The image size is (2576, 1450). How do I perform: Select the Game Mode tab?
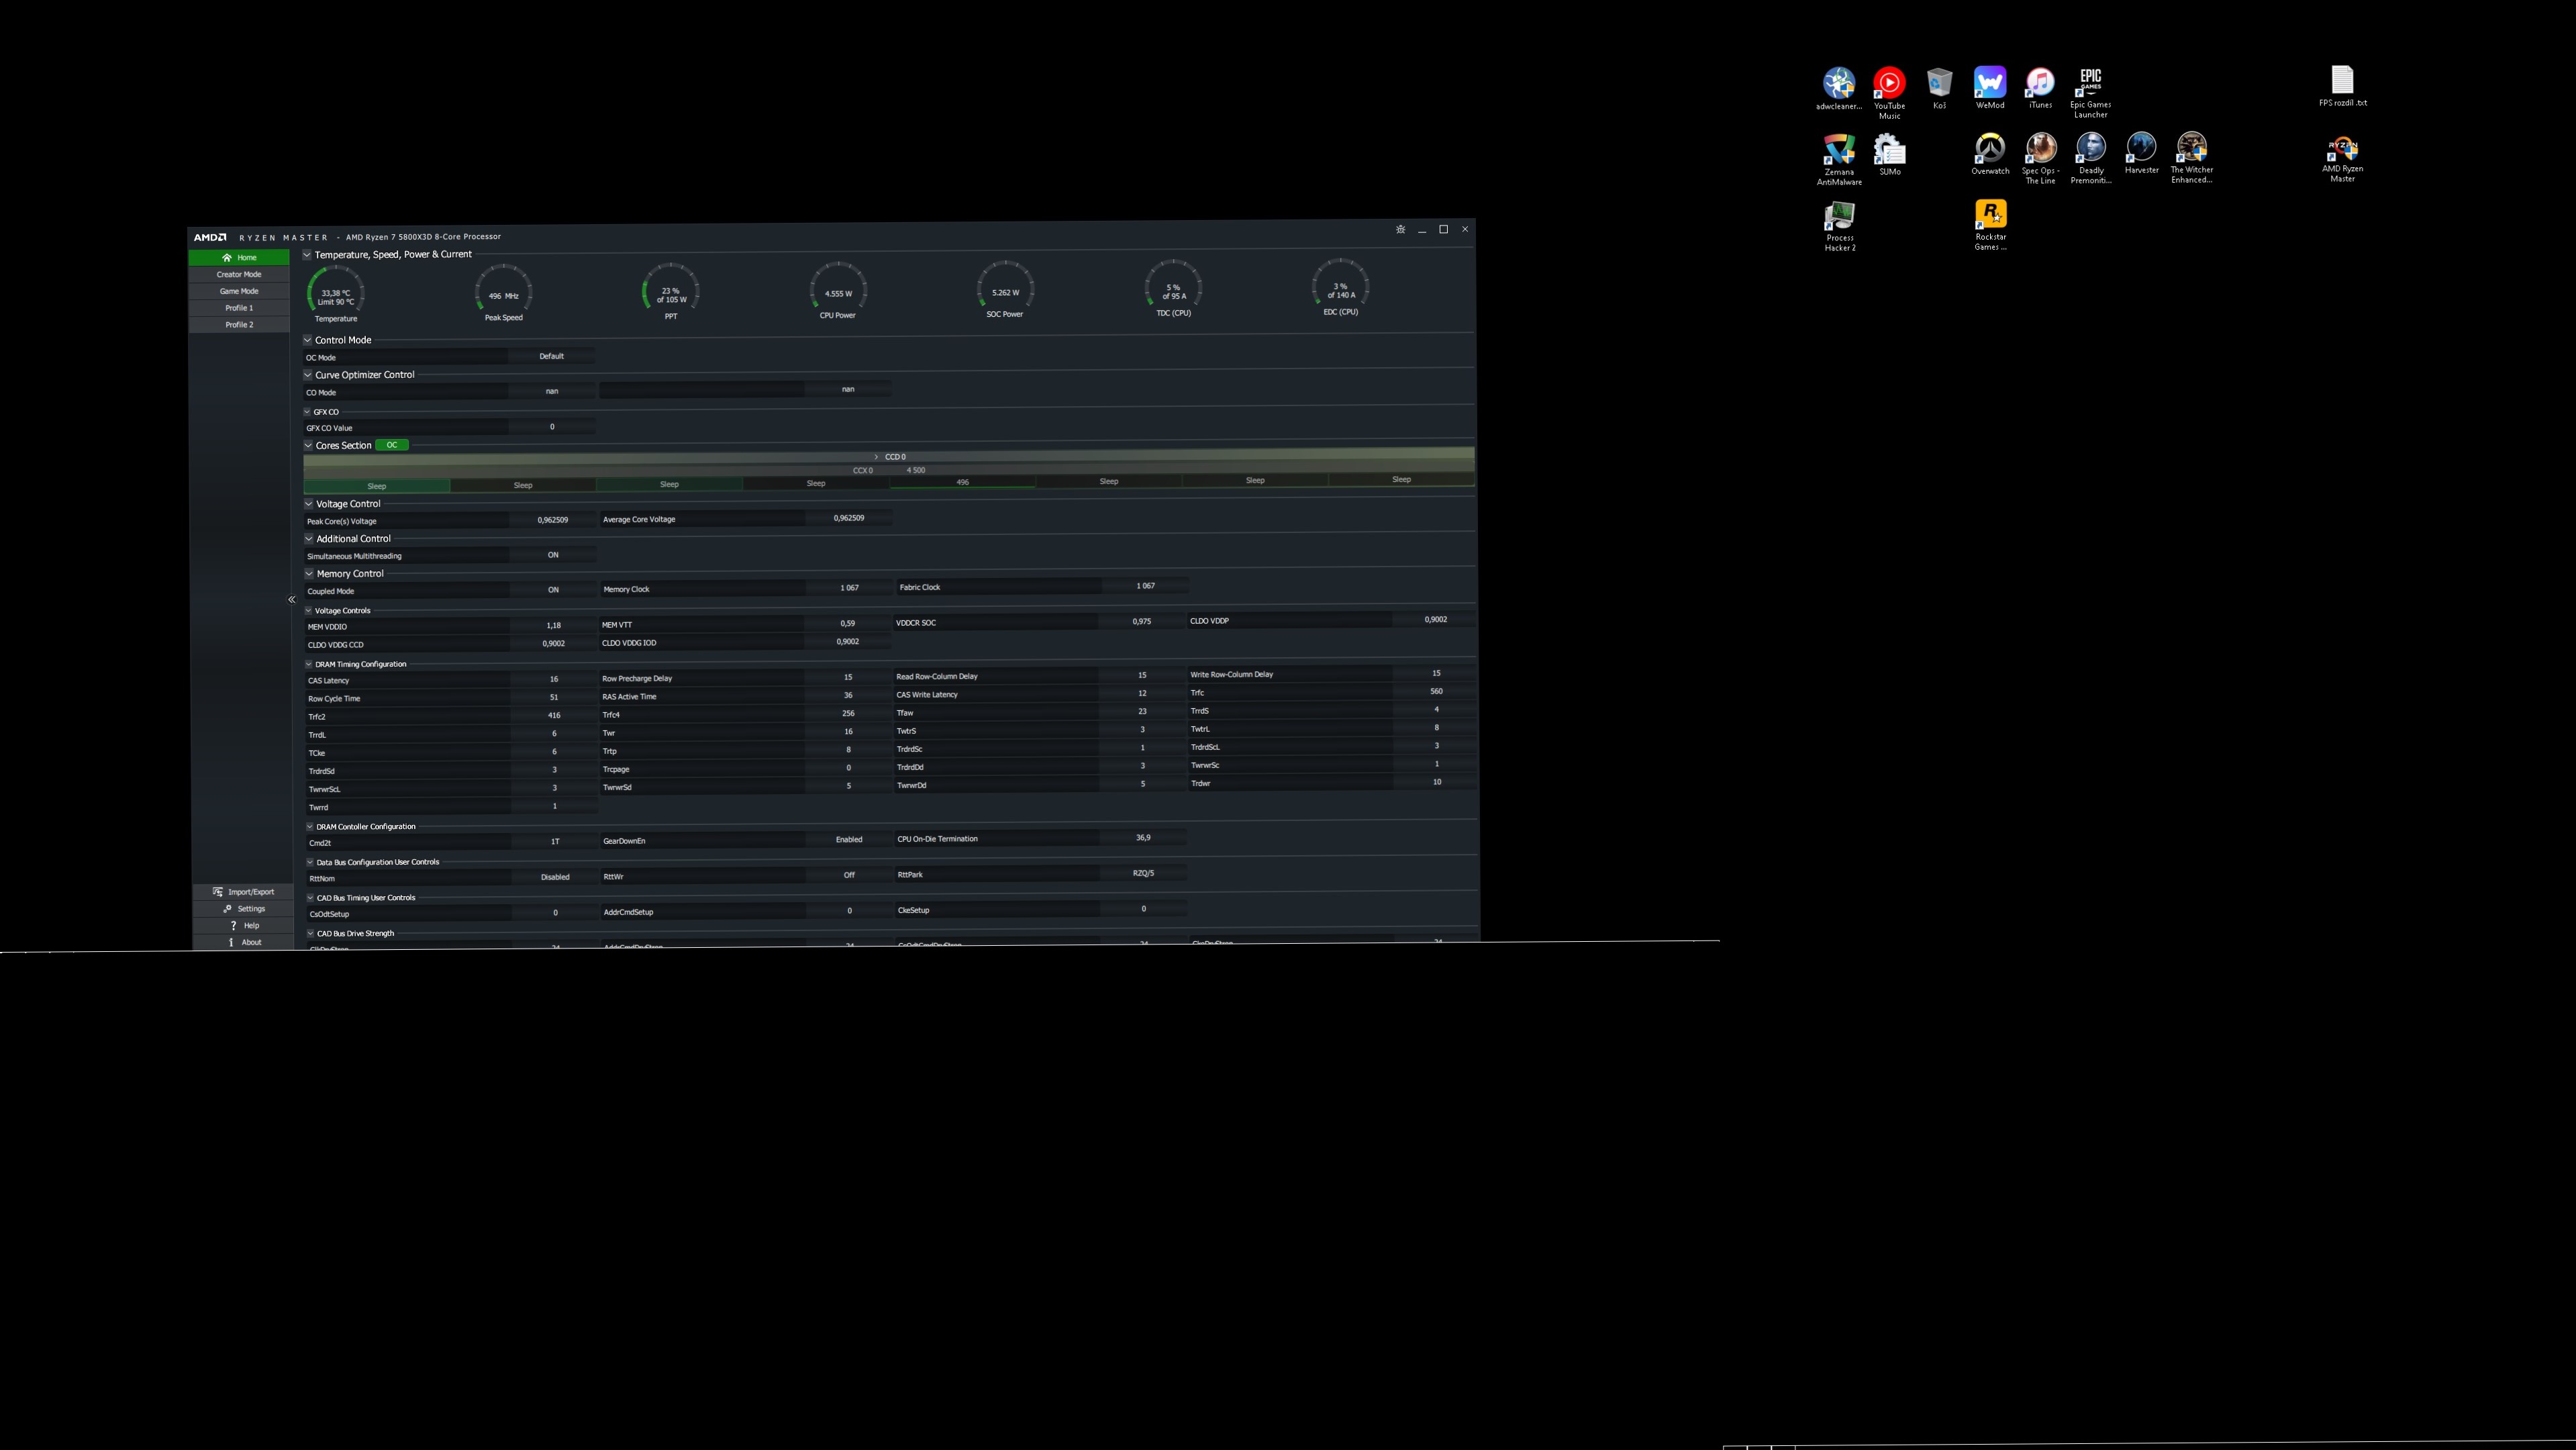[239, 291]
